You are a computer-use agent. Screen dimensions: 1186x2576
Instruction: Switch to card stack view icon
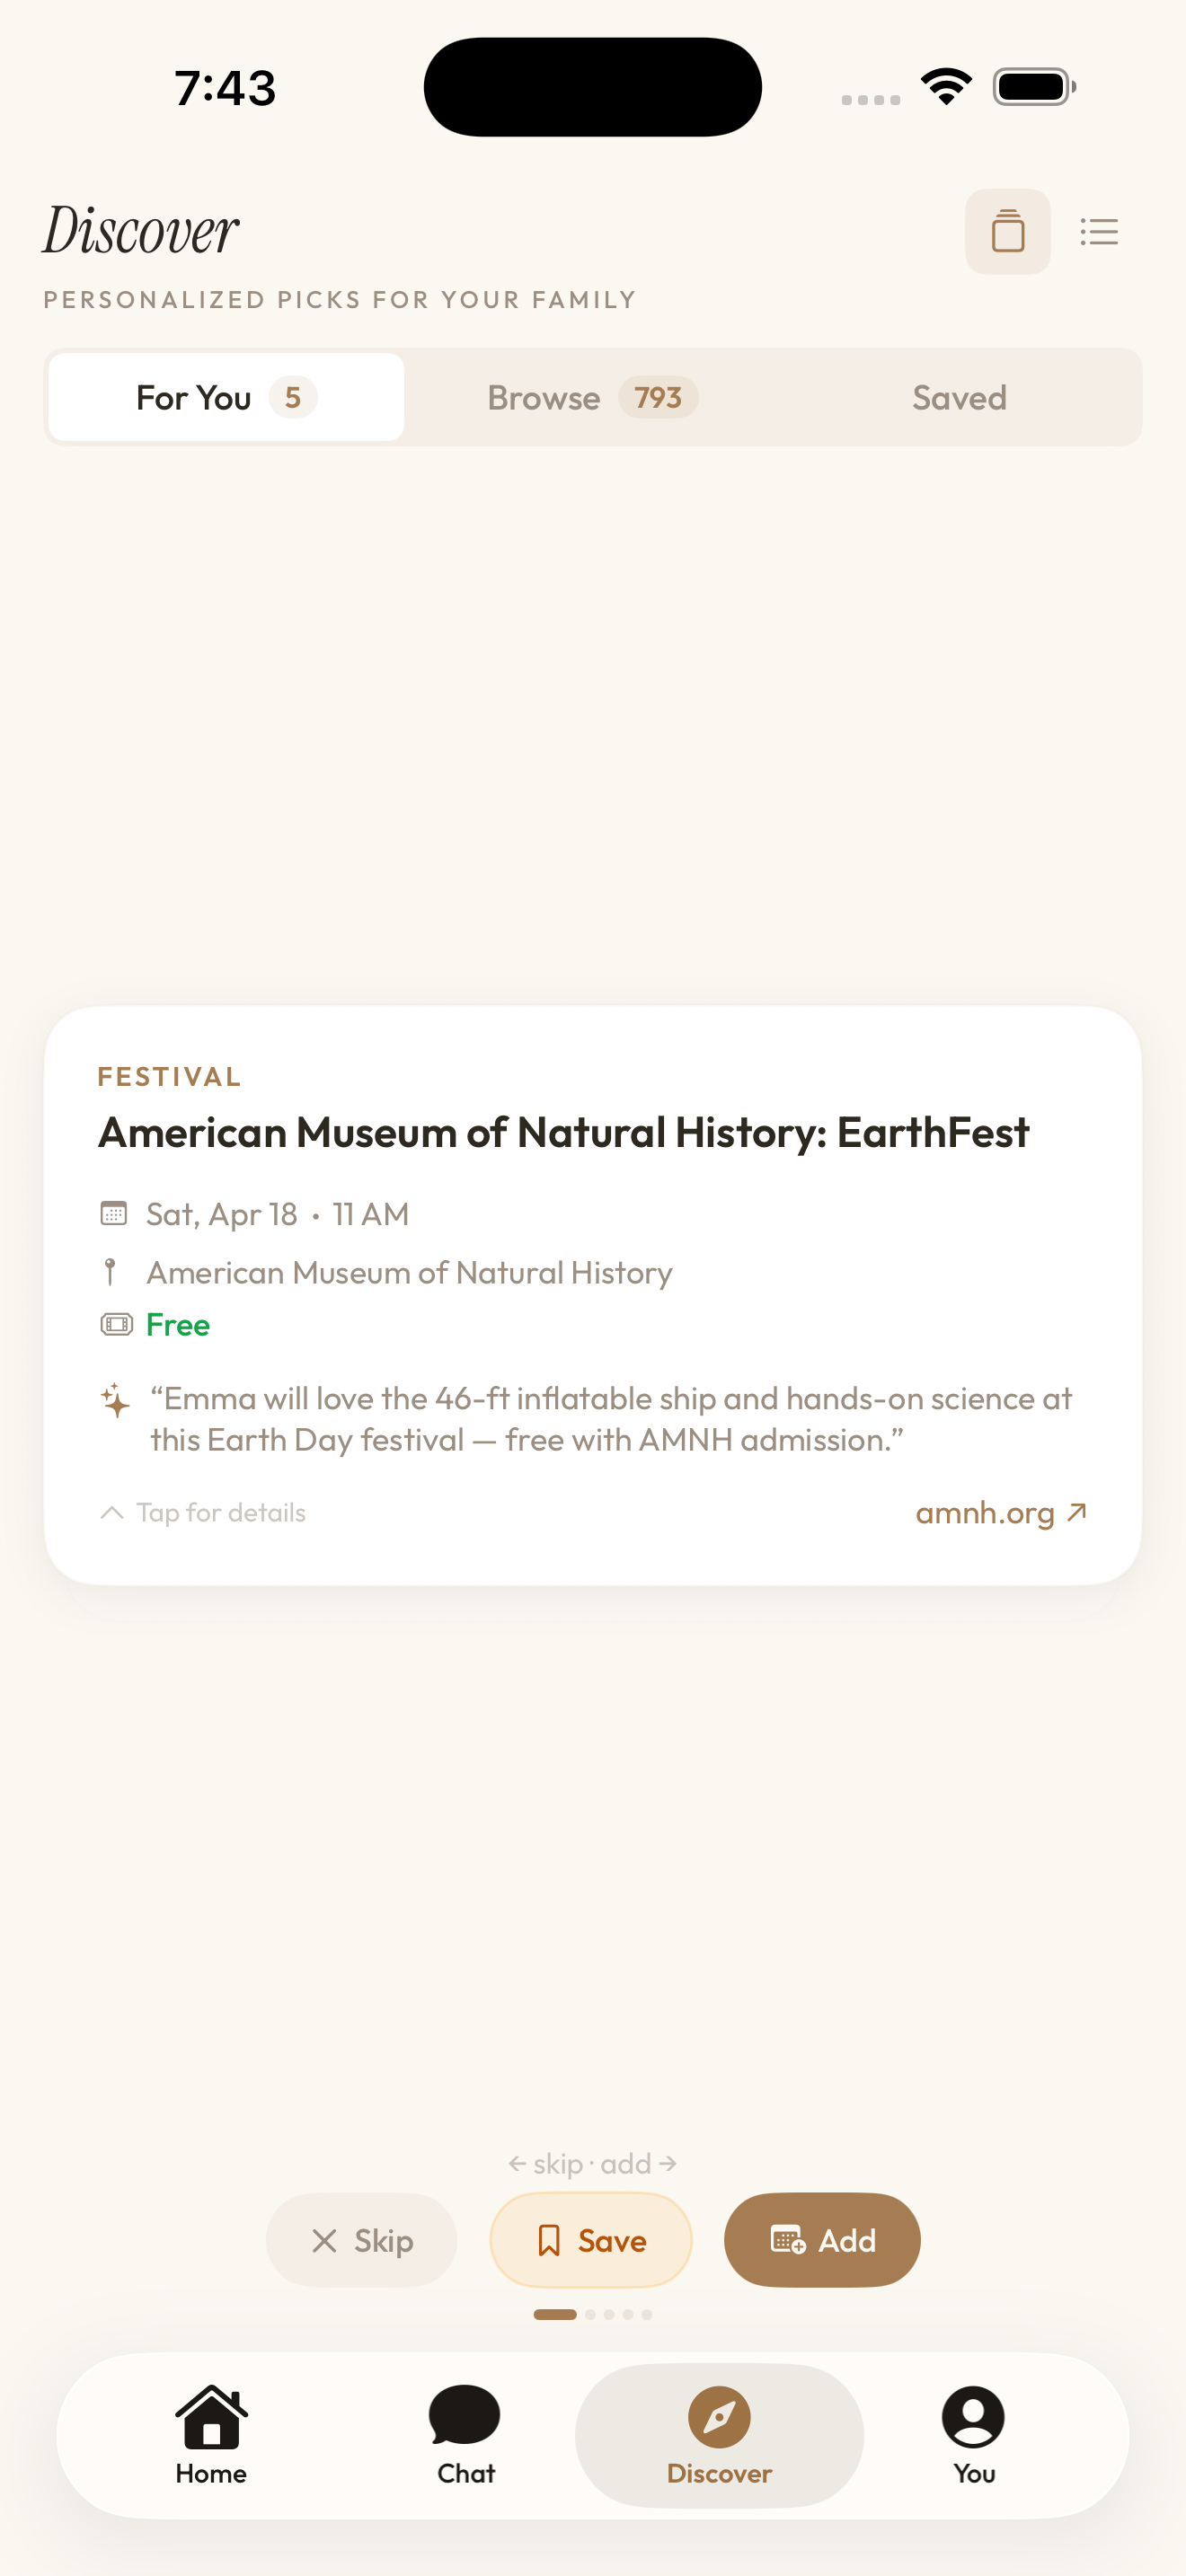click(x=1007, y=231)
